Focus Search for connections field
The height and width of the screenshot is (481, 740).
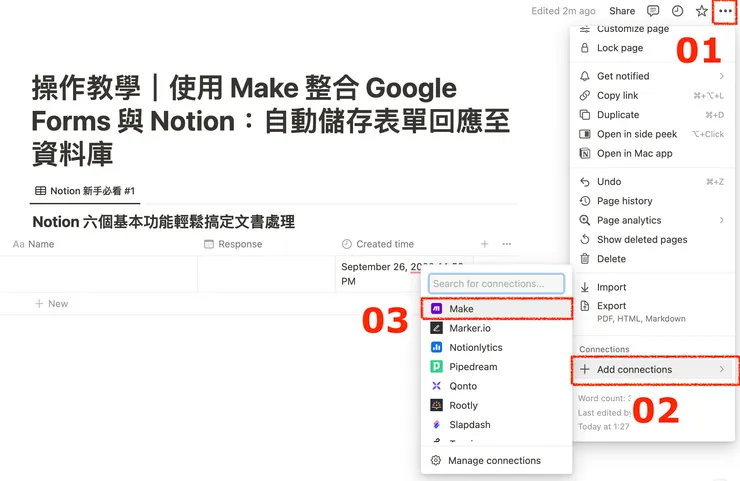coord(496,284)
